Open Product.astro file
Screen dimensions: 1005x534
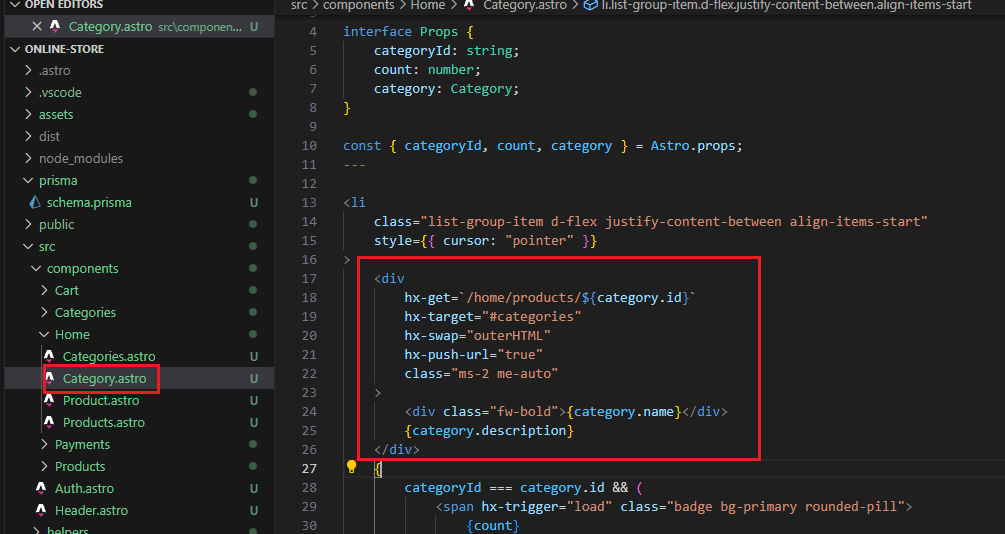(x=101, y=400)
